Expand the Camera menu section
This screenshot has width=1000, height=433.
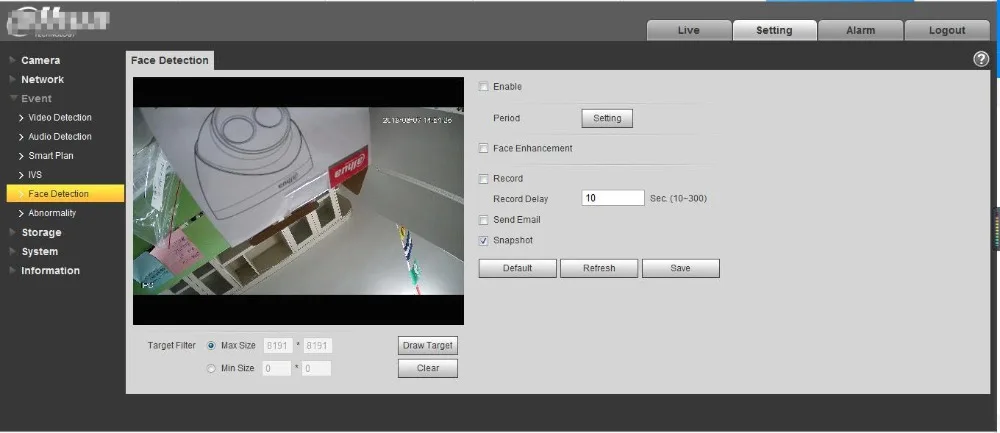click(x=40, y=61)
